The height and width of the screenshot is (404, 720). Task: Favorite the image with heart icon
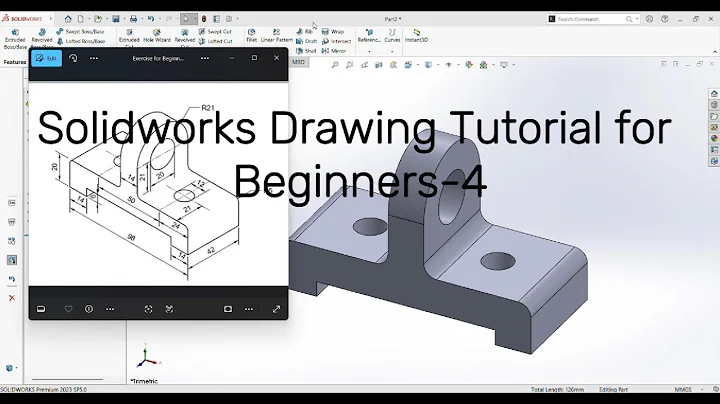68,309
